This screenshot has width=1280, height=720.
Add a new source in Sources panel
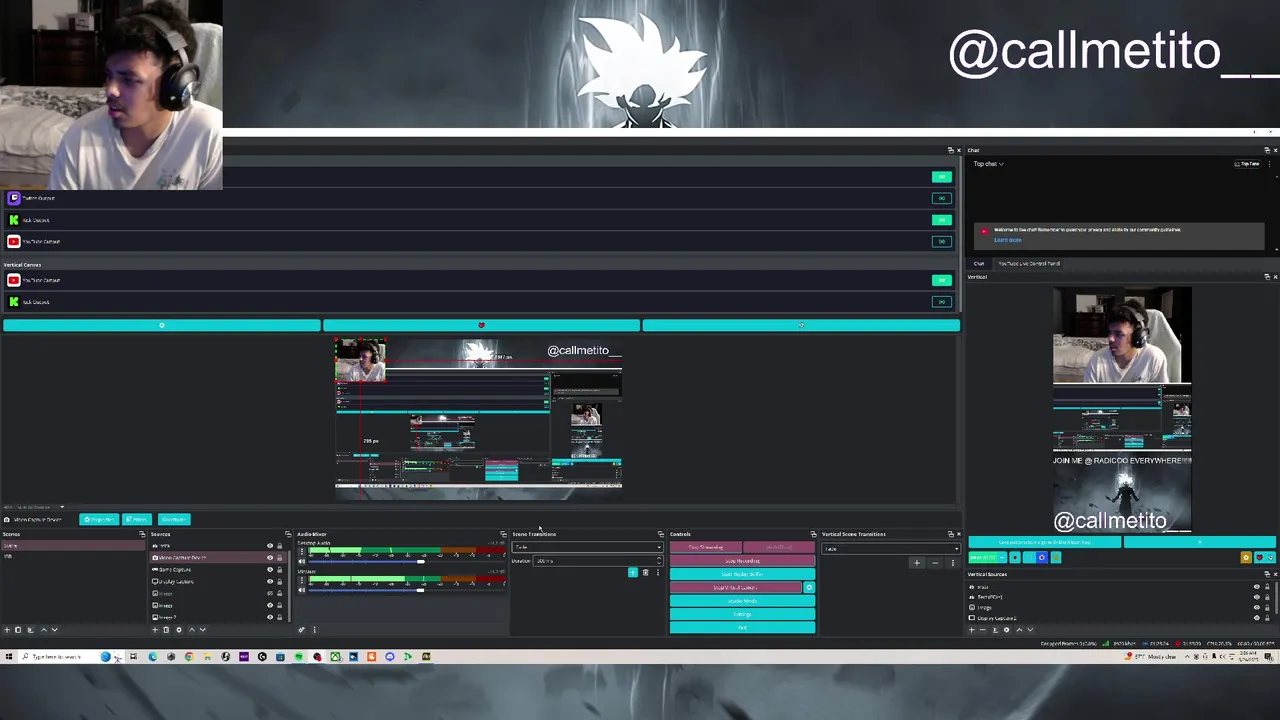[155, 630]
